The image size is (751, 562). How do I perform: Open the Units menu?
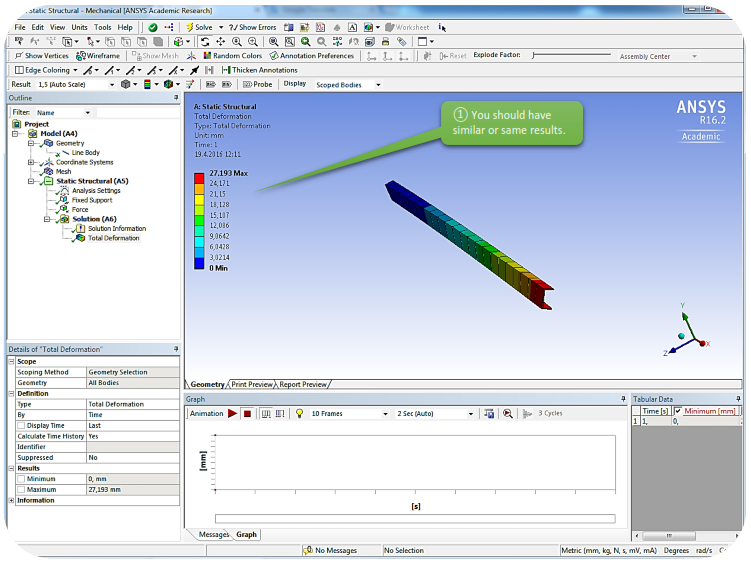click(79, 27)
